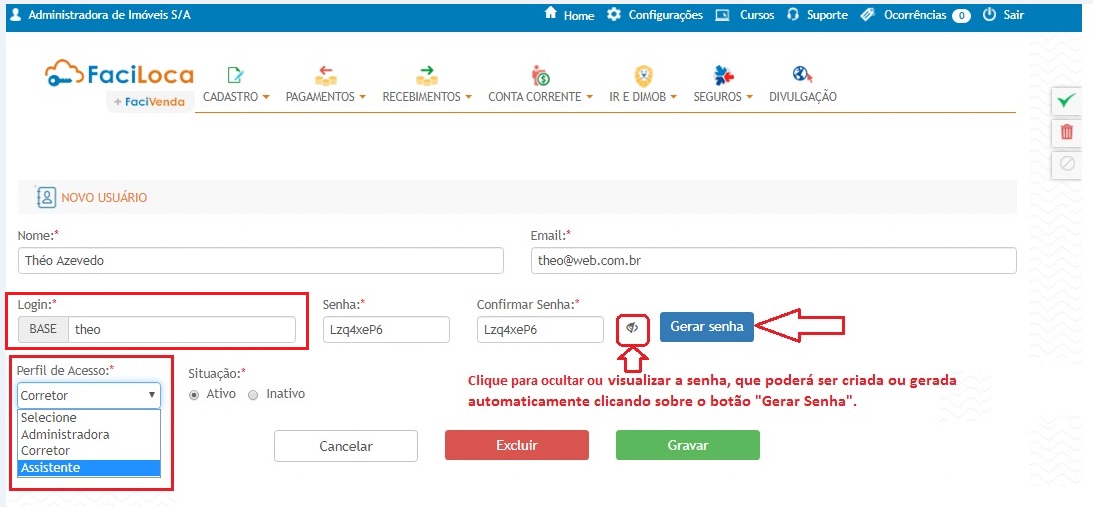The image size is (1093, 507).
Task: Select the Inativo radio button
Action: click(x=253, y=394)
